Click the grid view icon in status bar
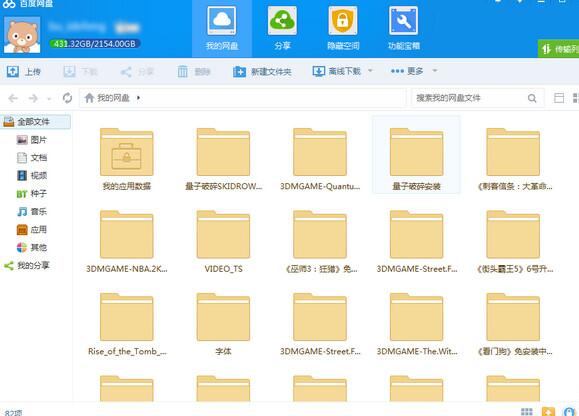Viewport: 579px width, 416px height. coord(527,412)
